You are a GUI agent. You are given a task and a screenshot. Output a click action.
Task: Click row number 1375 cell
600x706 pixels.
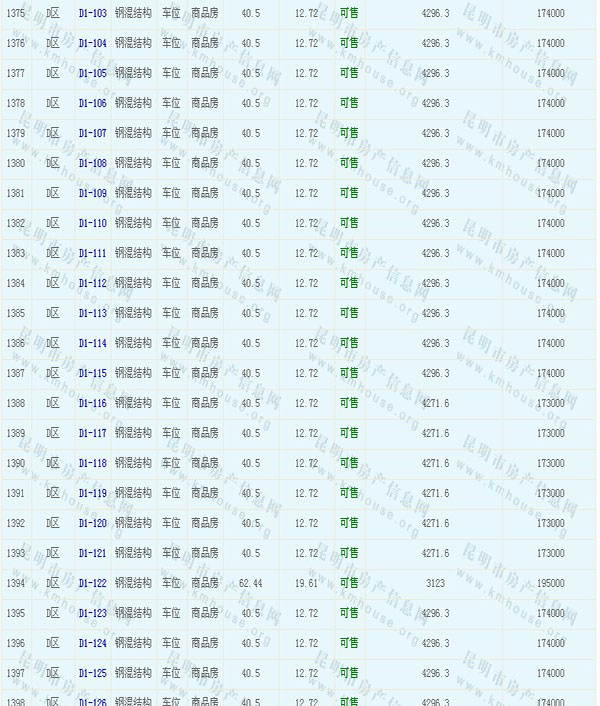click(16, 14)
